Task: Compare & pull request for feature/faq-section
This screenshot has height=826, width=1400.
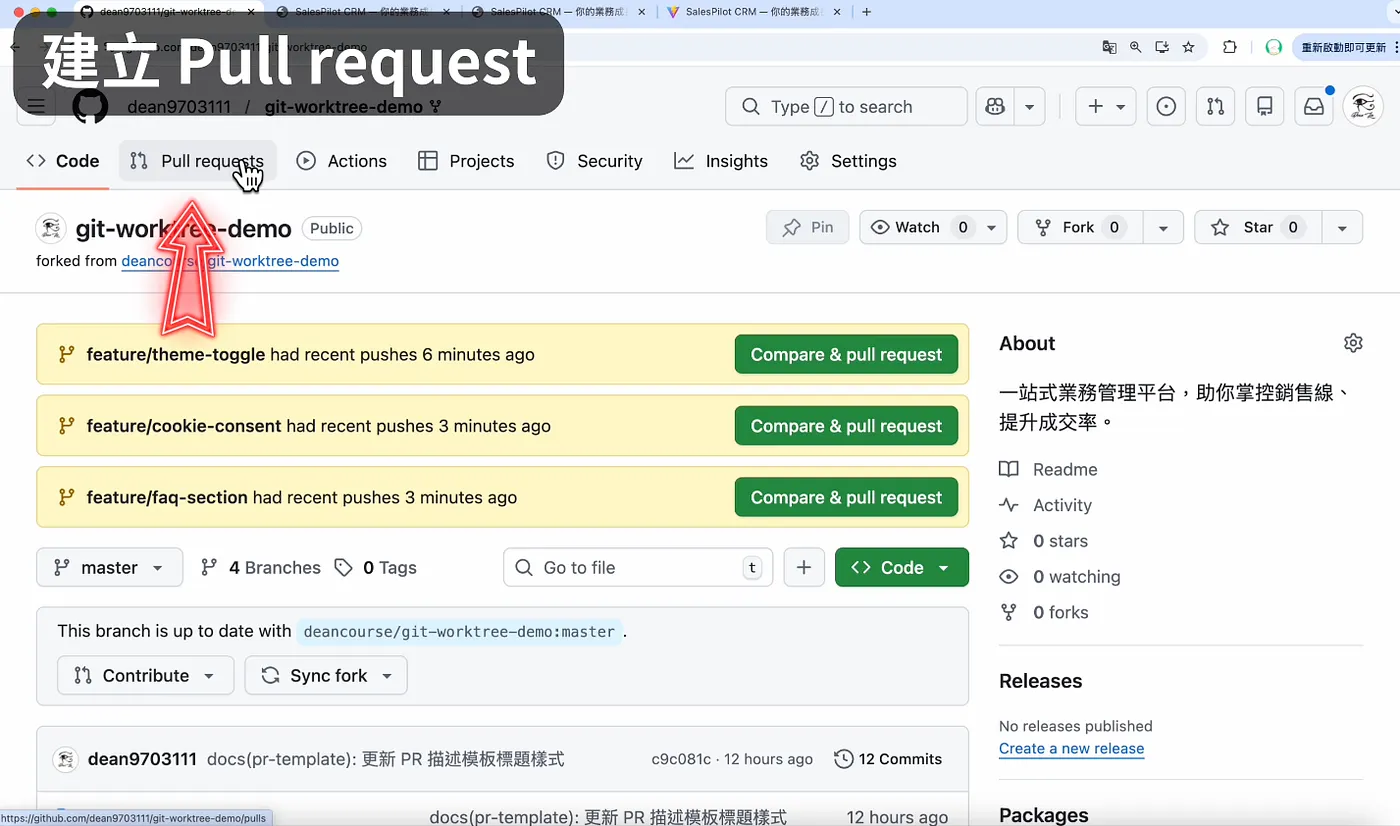Action: tap(846, 497)
